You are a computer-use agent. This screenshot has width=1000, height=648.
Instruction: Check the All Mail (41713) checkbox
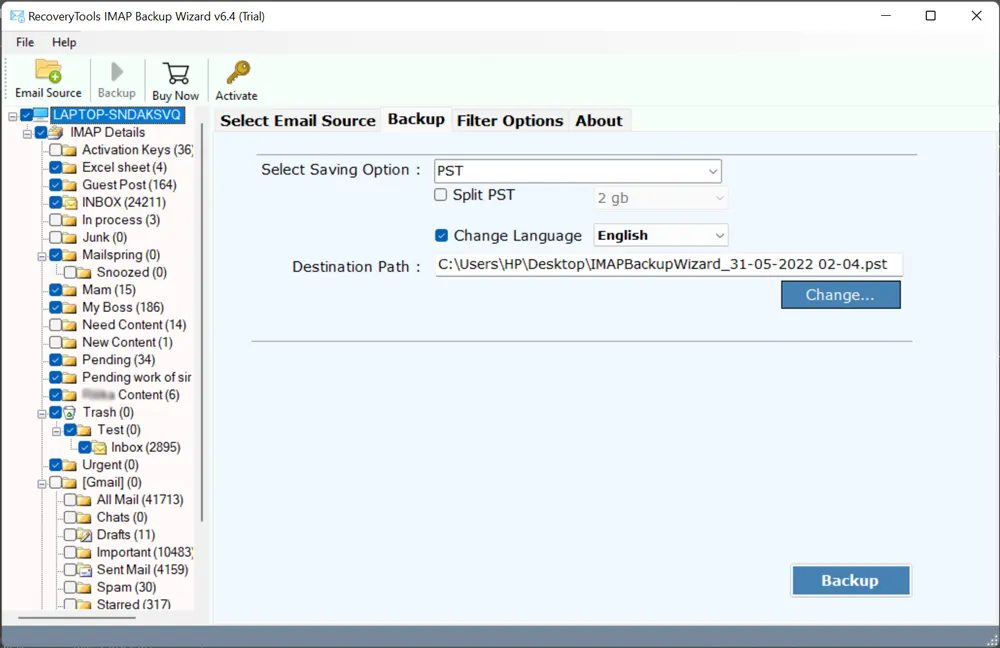70,499
